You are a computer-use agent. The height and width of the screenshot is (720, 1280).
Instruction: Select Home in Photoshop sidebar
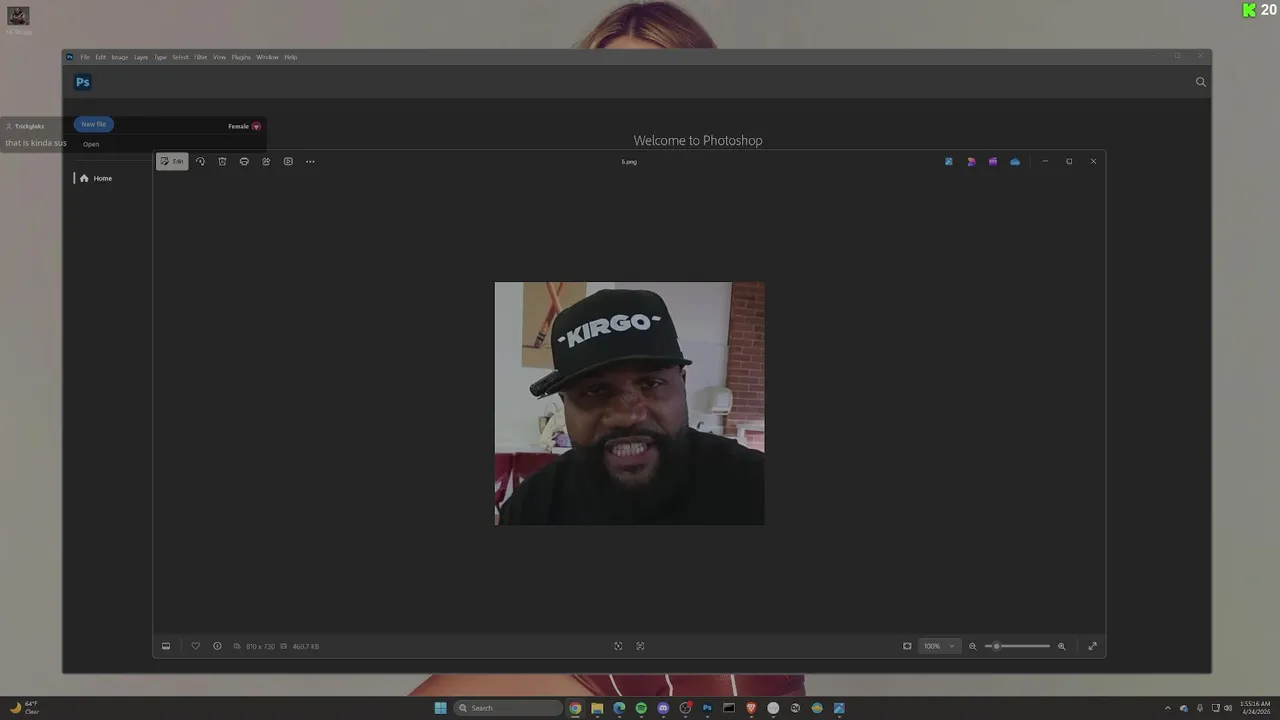pos(96,178)
